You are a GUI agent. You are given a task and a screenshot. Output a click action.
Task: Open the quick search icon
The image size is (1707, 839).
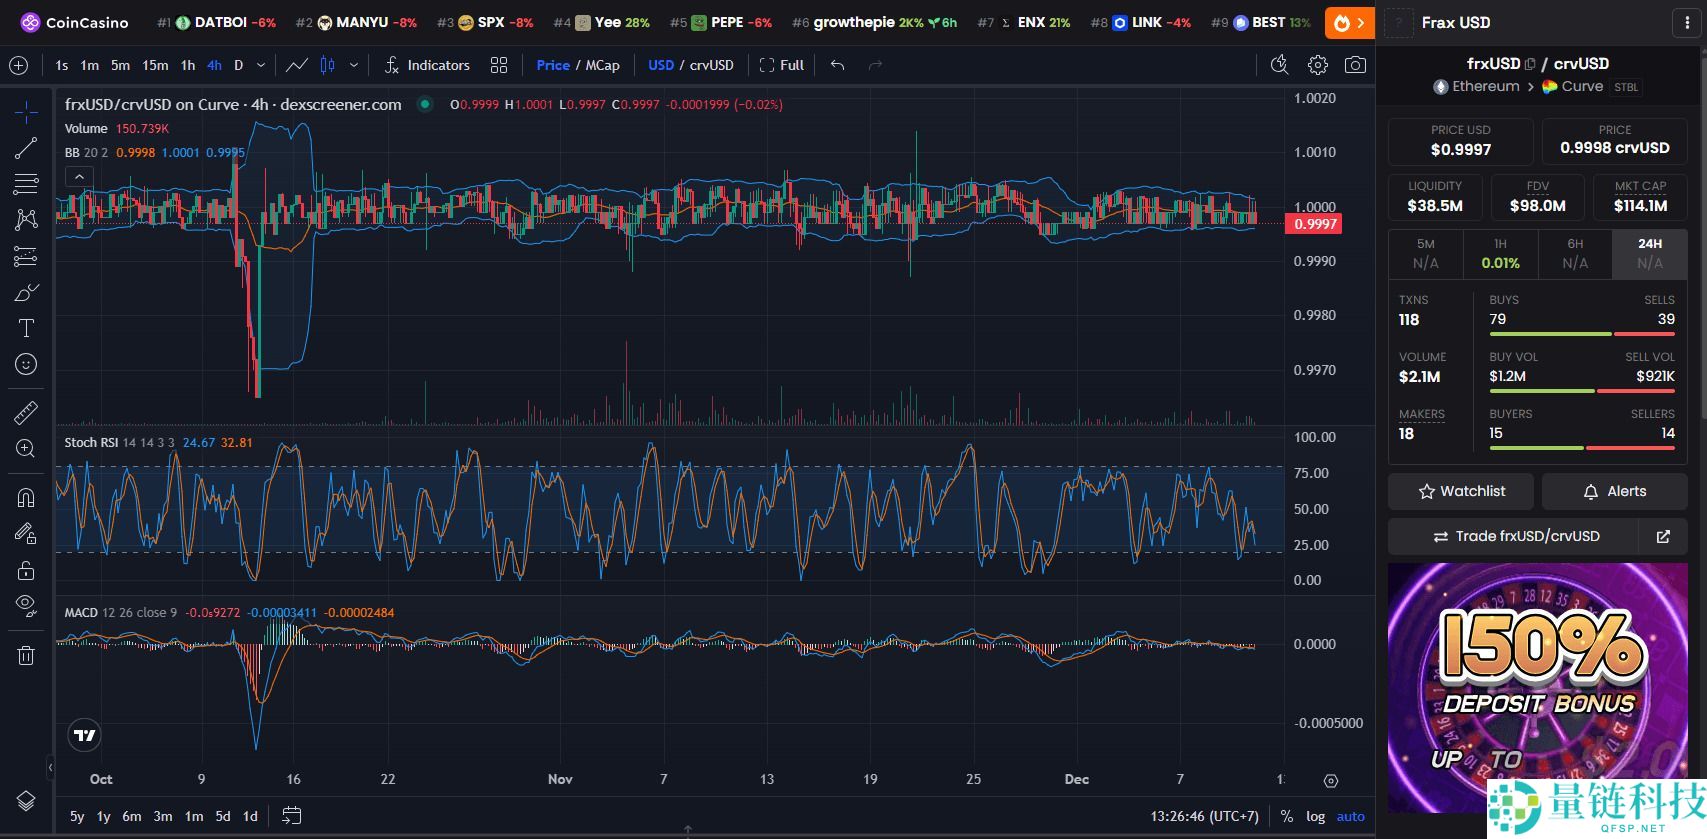click(1279, 65)
